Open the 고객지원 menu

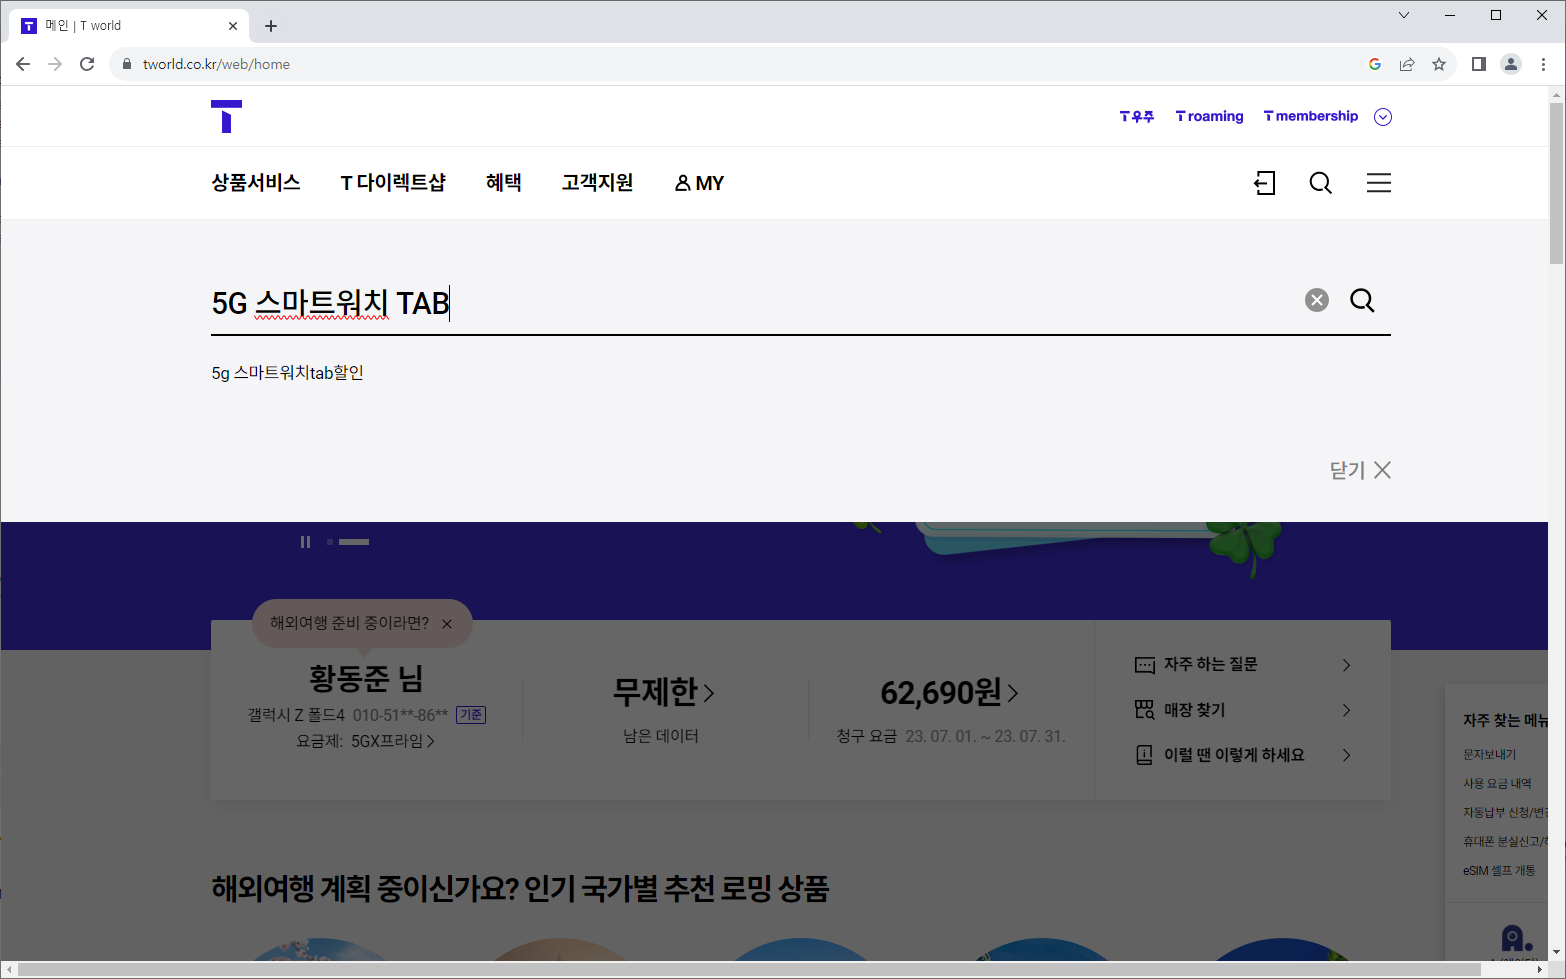pyautogui.click(x=597, y=183)
